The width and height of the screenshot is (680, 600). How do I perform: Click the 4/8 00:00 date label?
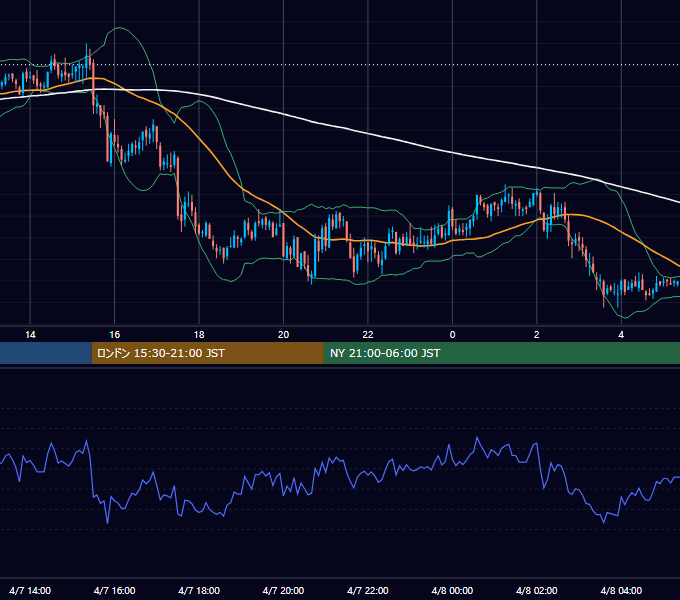(x=452, y=590)
